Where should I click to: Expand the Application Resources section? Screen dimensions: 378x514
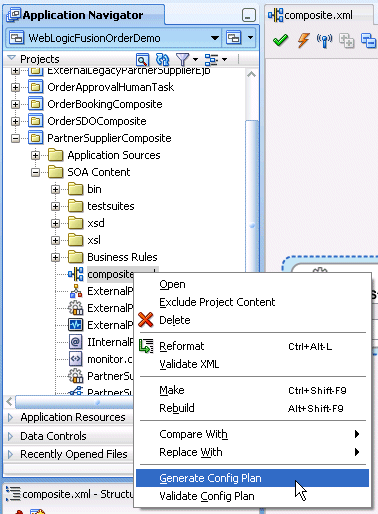point(10,417)
